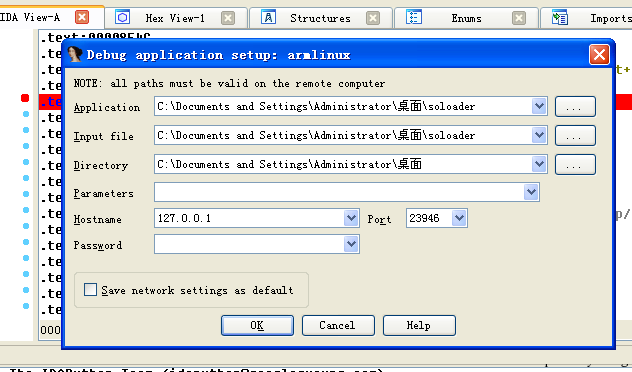Close the Enums tab
The image size is (632, 372).
click(519, 18)
